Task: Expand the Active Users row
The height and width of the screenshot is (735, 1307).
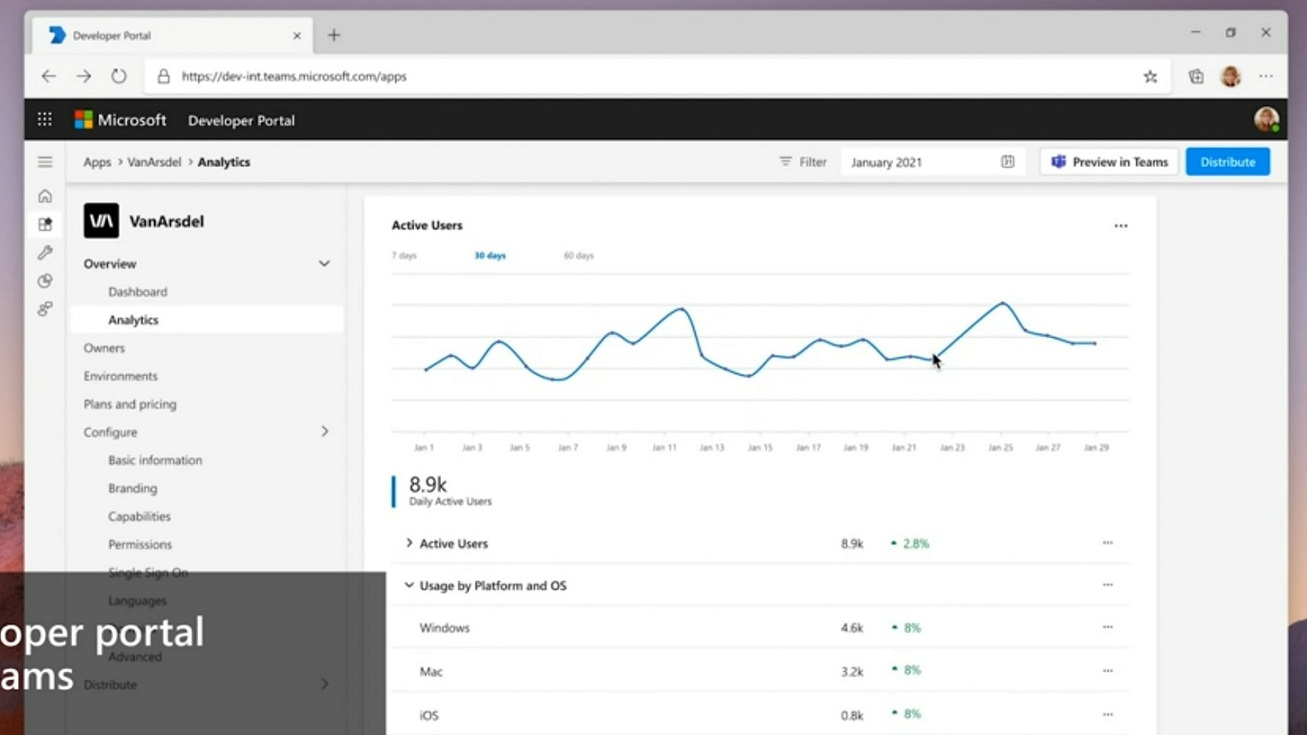Action: pos(409,543)
